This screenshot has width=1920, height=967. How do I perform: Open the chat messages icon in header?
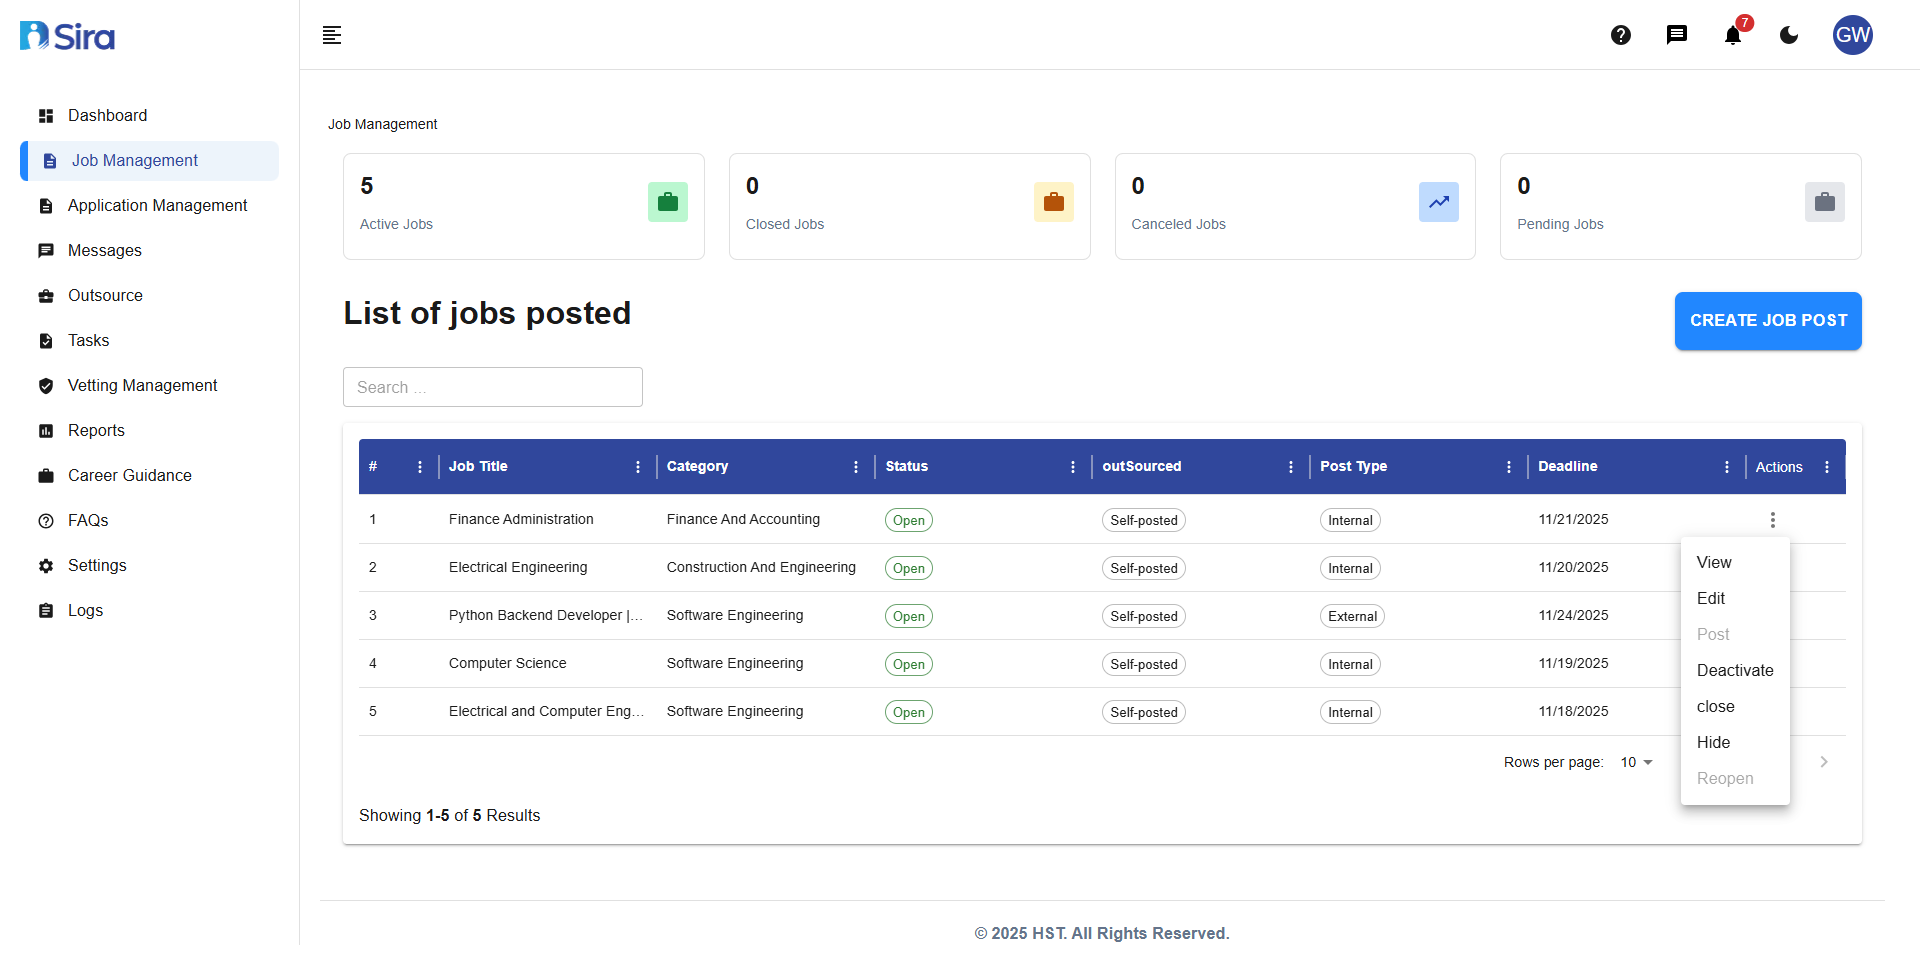1676,35
